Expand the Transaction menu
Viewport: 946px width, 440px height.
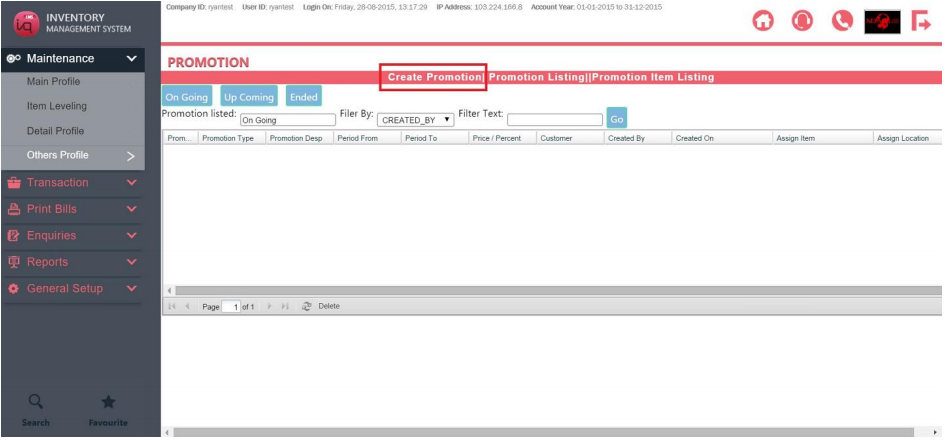click(x=72, y=182)
